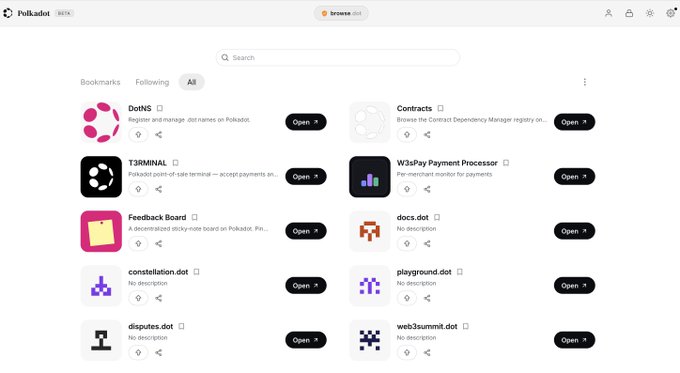Click the T3RMINAL black logo thumbnail
The height and width of the screenshot is (373, 680).
pyautogui.click(x=101, y=177)
